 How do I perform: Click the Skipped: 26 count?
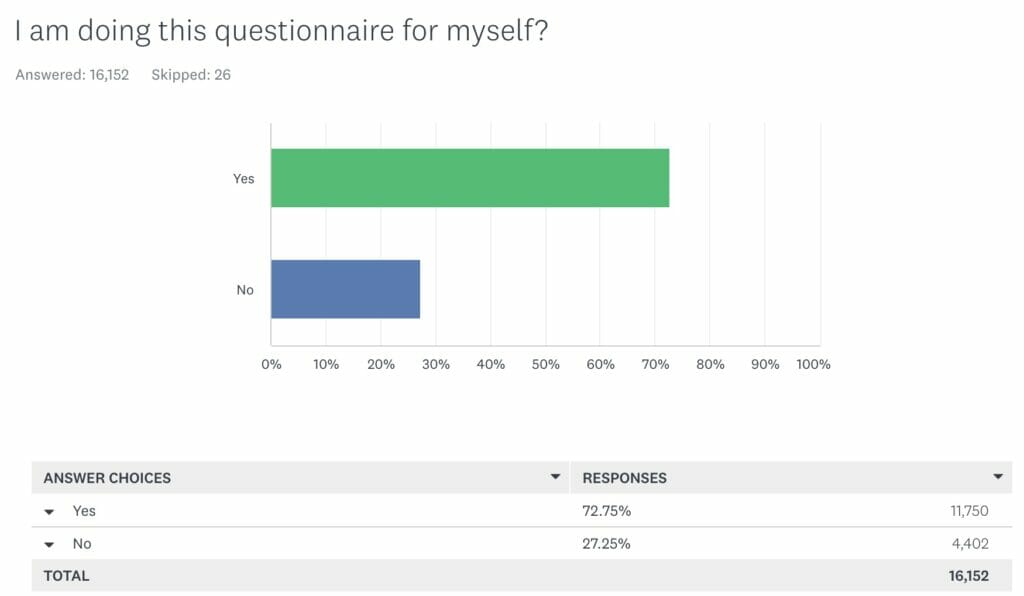click(191, 75)
